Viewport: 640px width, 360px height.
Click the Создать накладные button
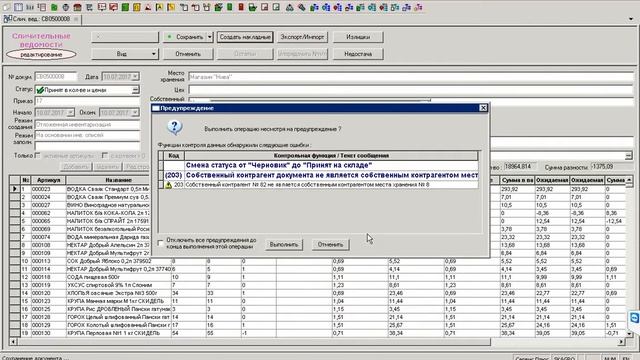[245, 37]
